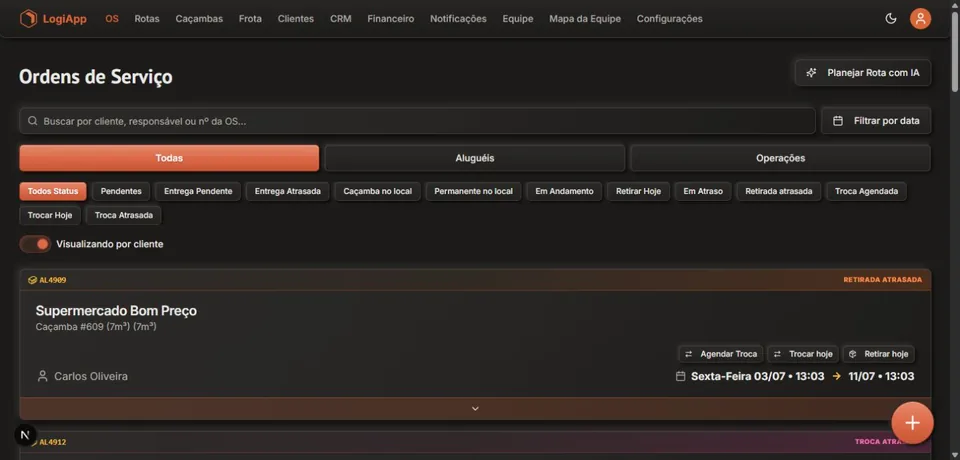Filter by Troca Agendada status
This screenshot has width=960, height=460.
(x=866, y=191)
